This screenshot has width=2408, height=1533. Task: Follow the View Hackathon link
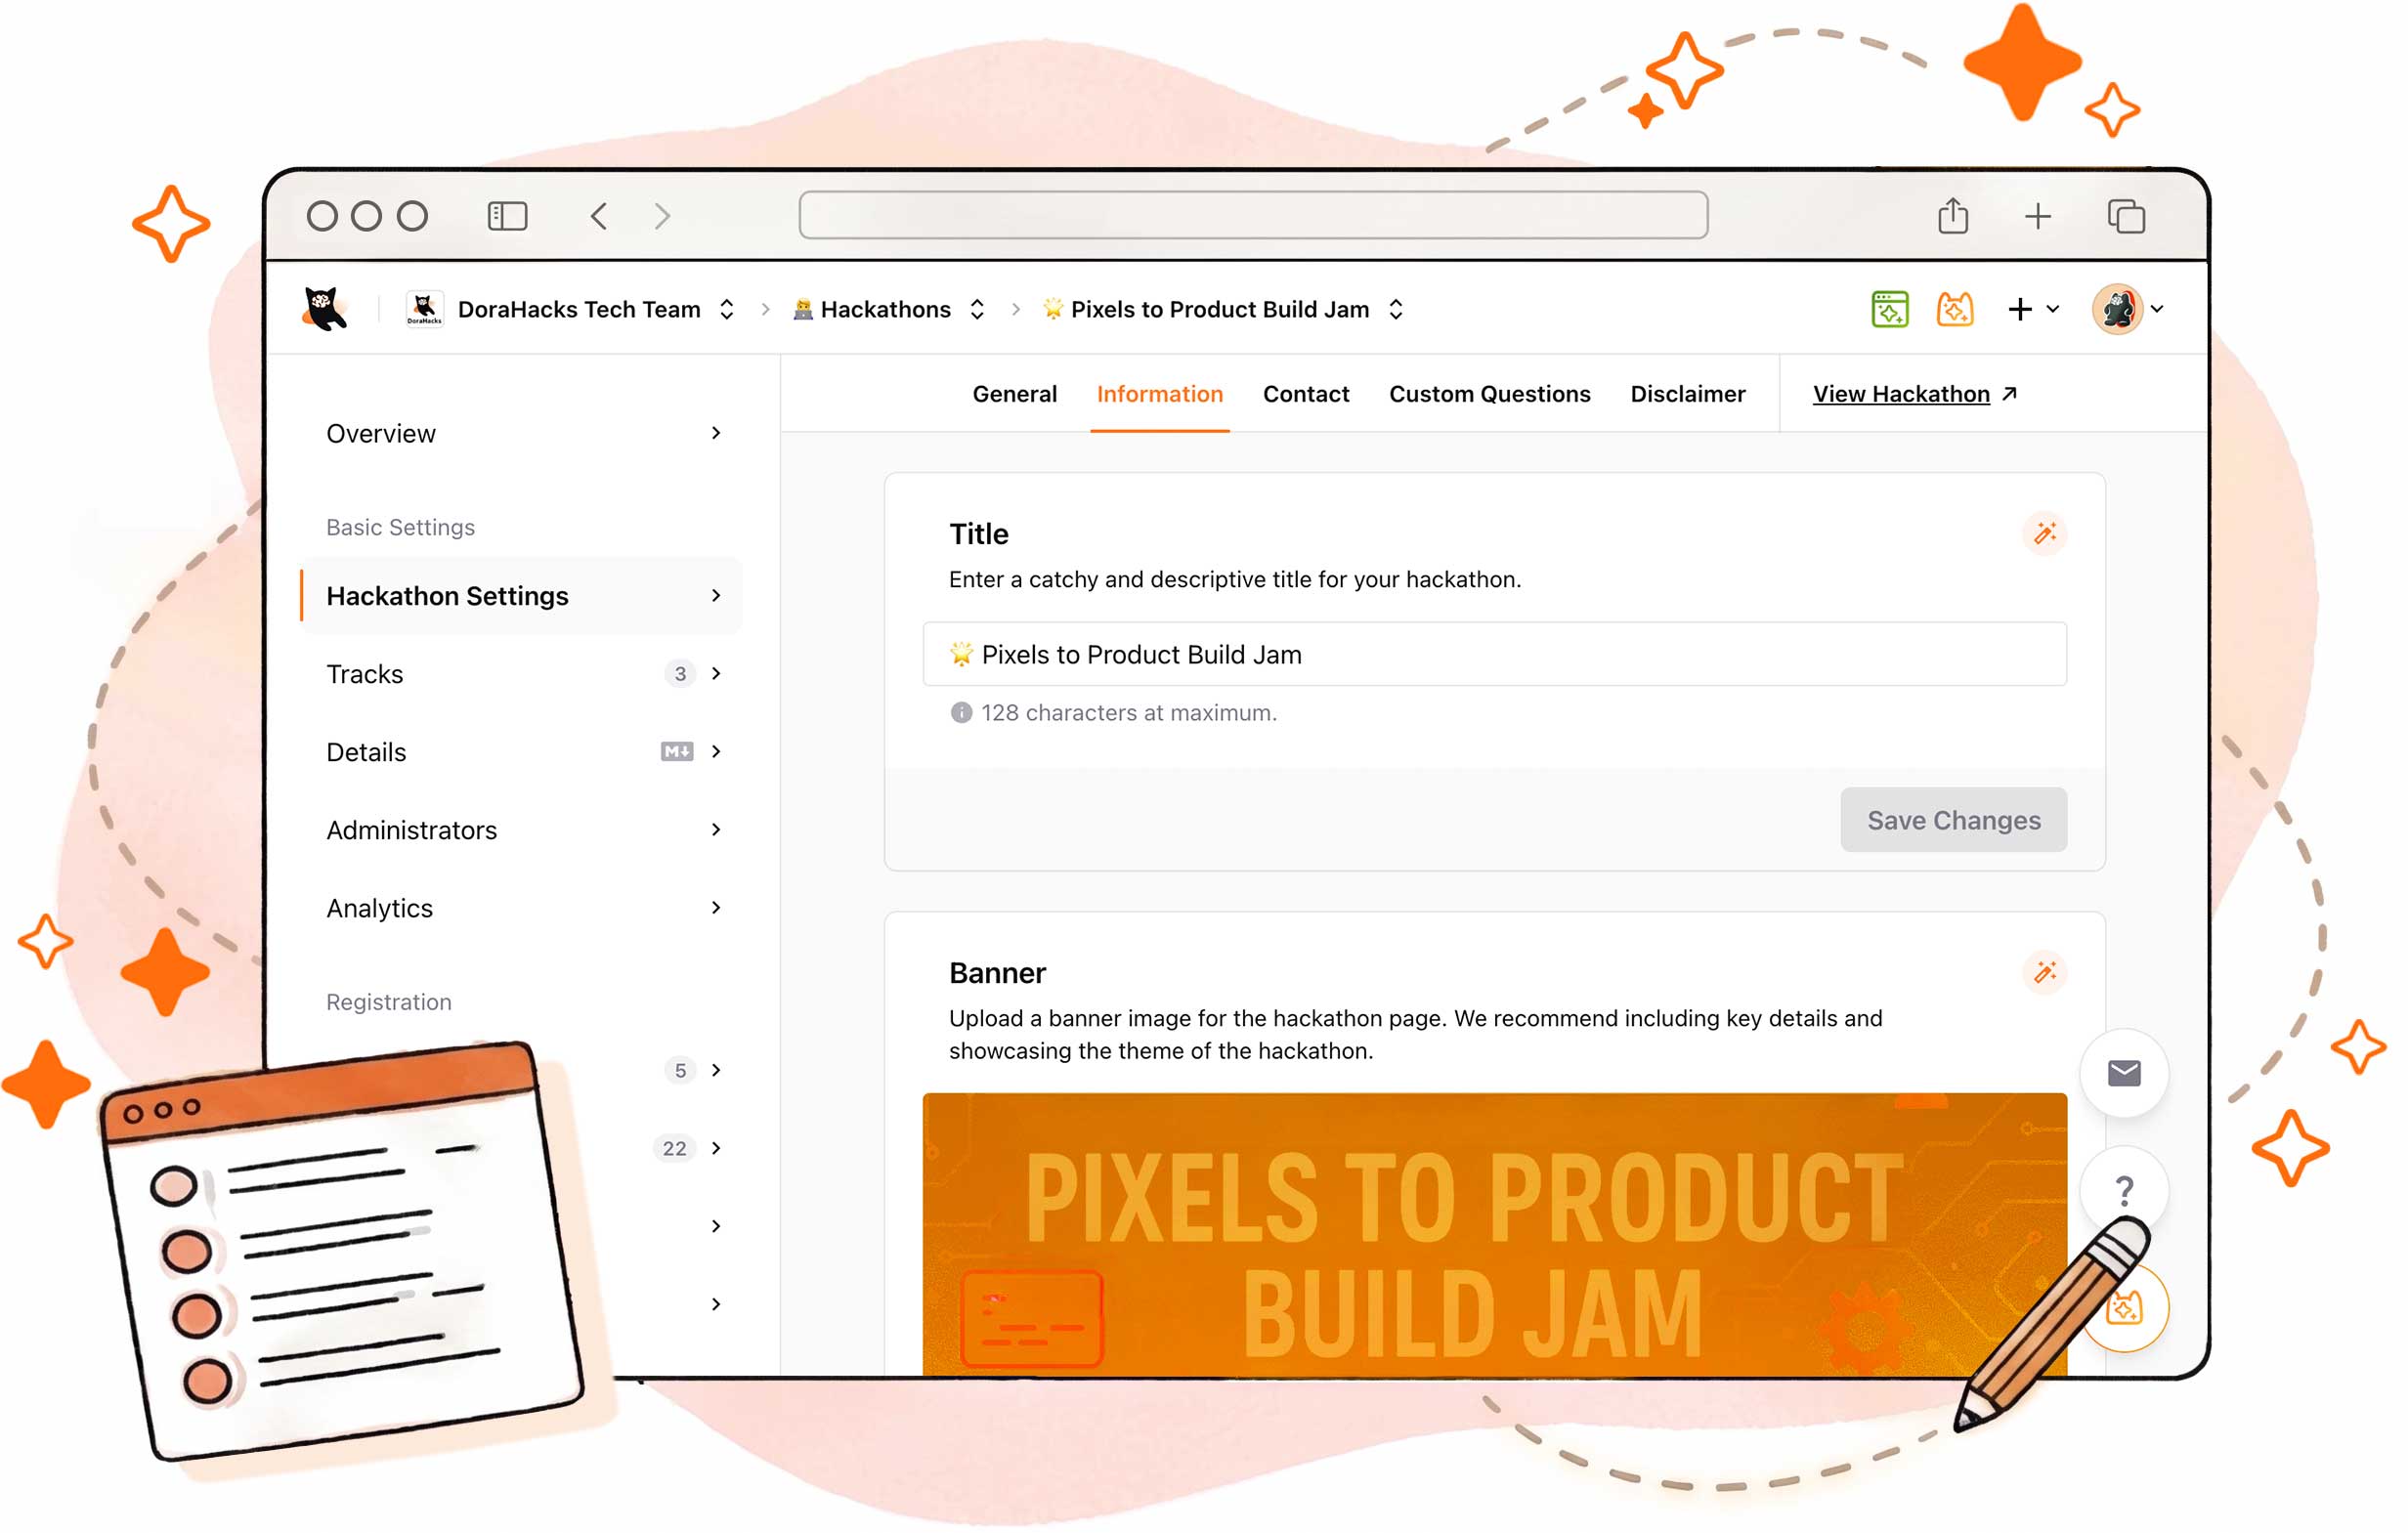[x=1916, y=394]
